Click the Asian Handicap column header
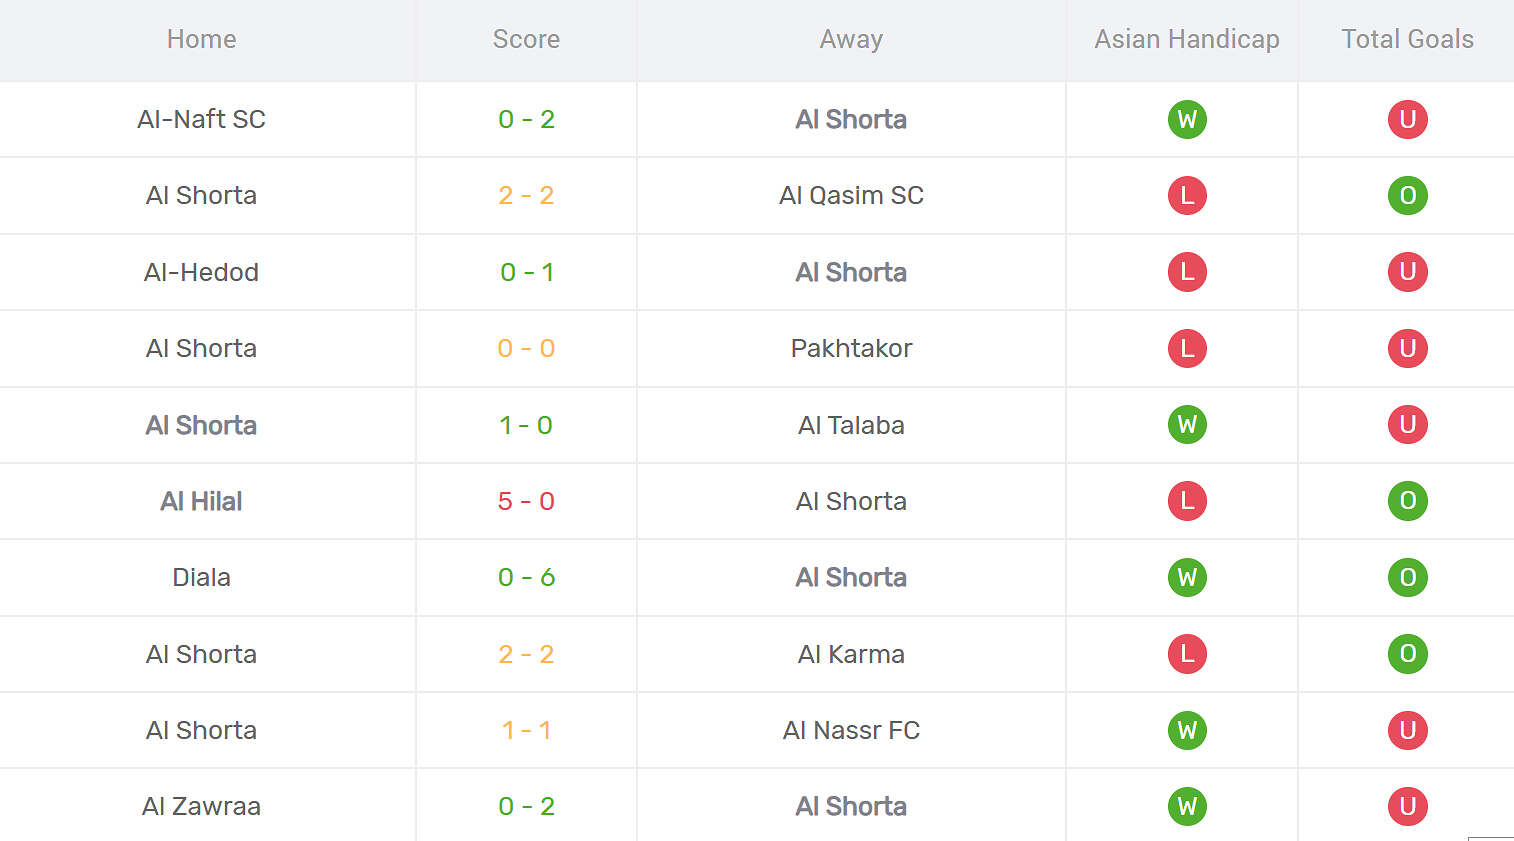 point(1187,39)
